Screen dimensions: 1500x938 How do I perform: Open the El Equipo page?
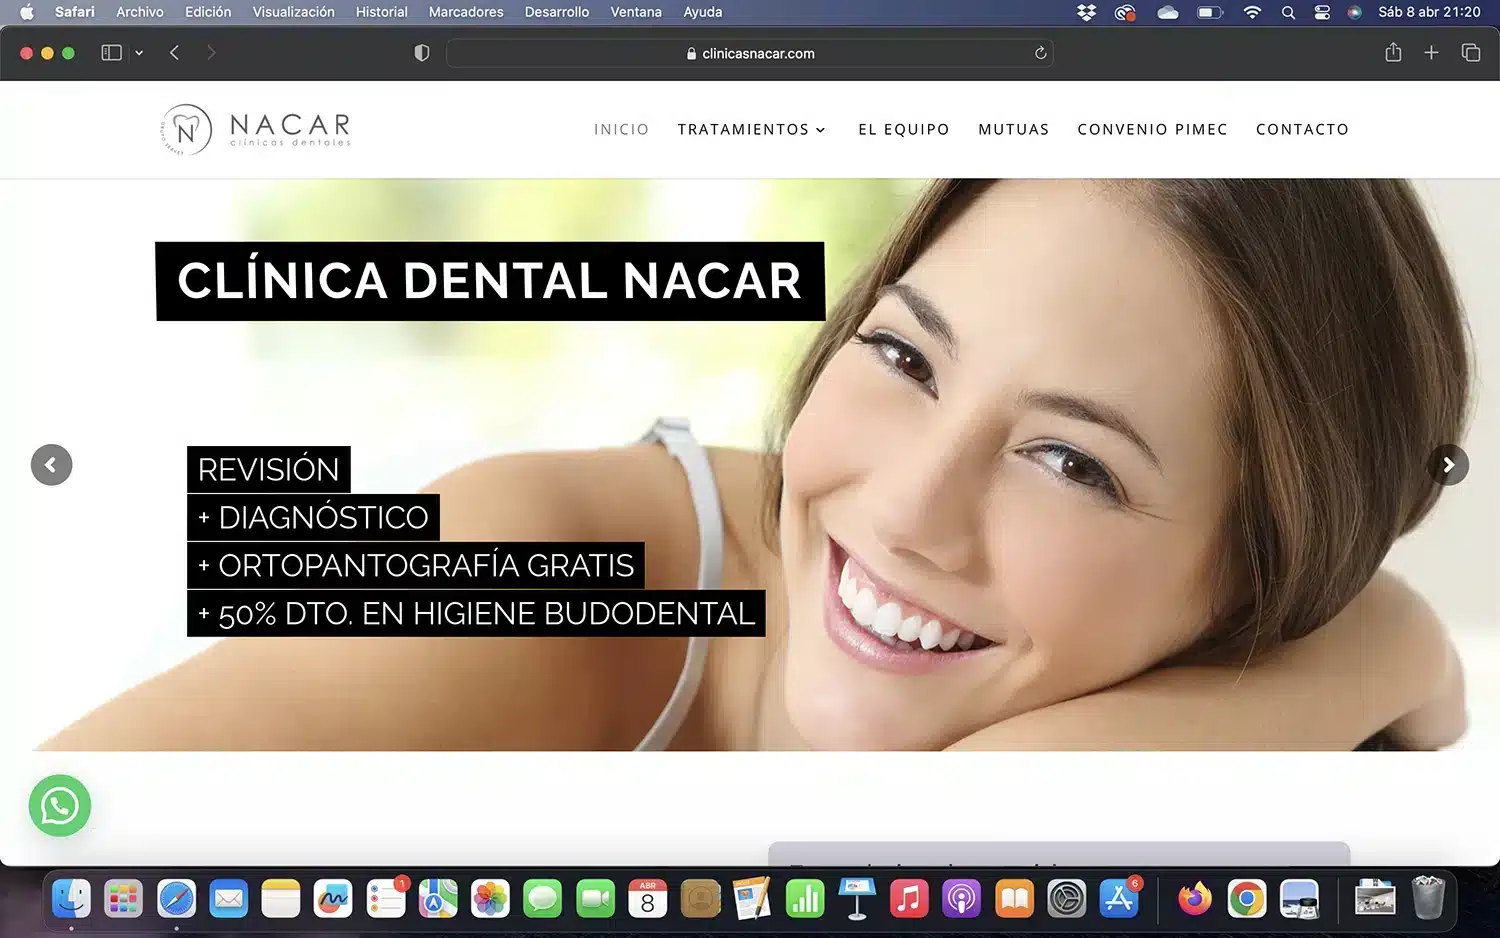click(x=903, y=130)
